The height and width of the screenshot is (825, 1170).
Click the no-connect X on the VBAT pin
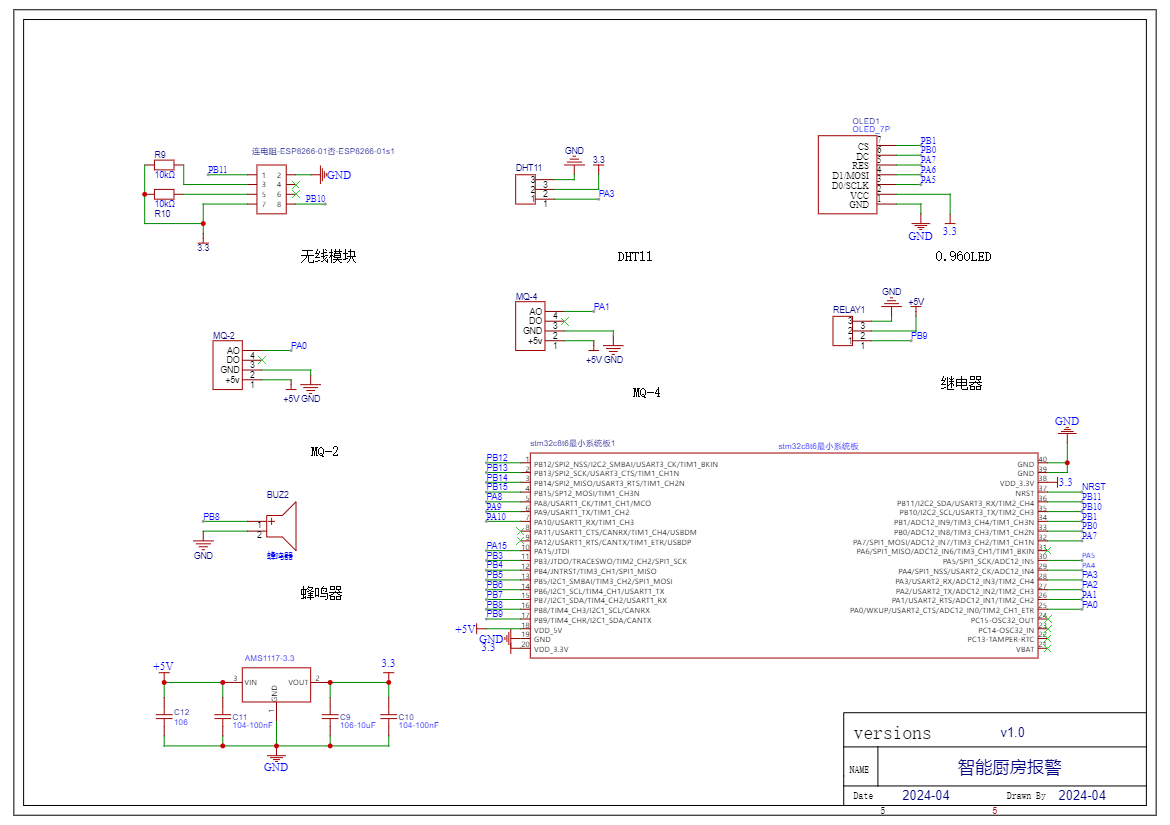click(x=1047, y=648)
